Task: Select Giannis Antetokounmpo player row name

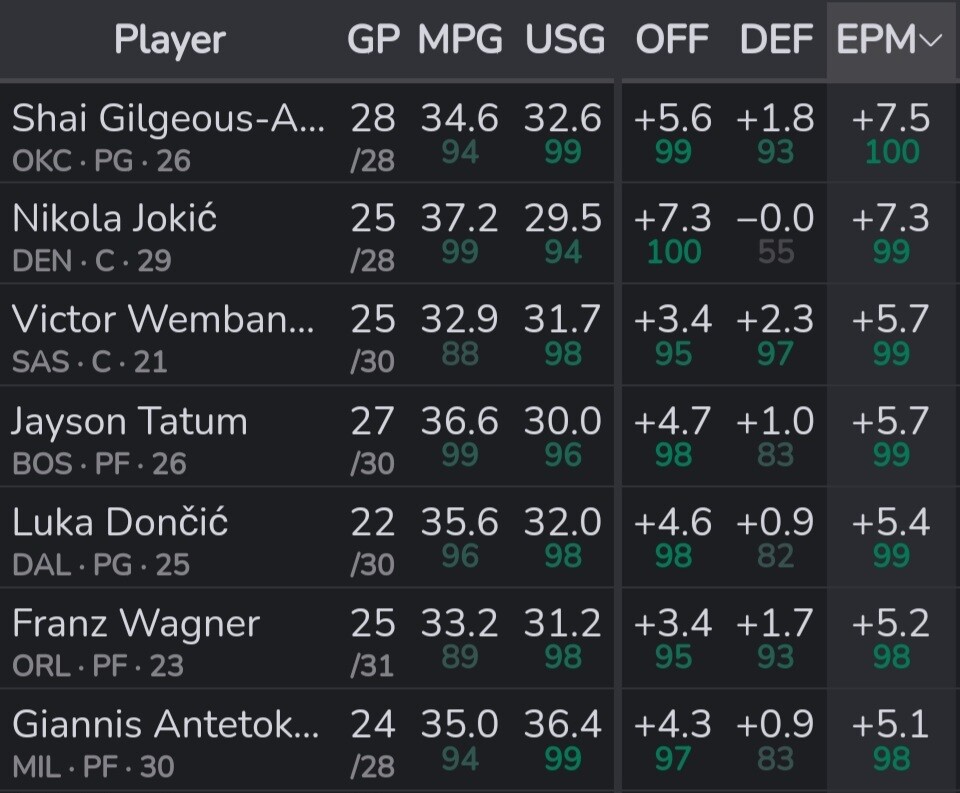Action: tap(165, 724)
